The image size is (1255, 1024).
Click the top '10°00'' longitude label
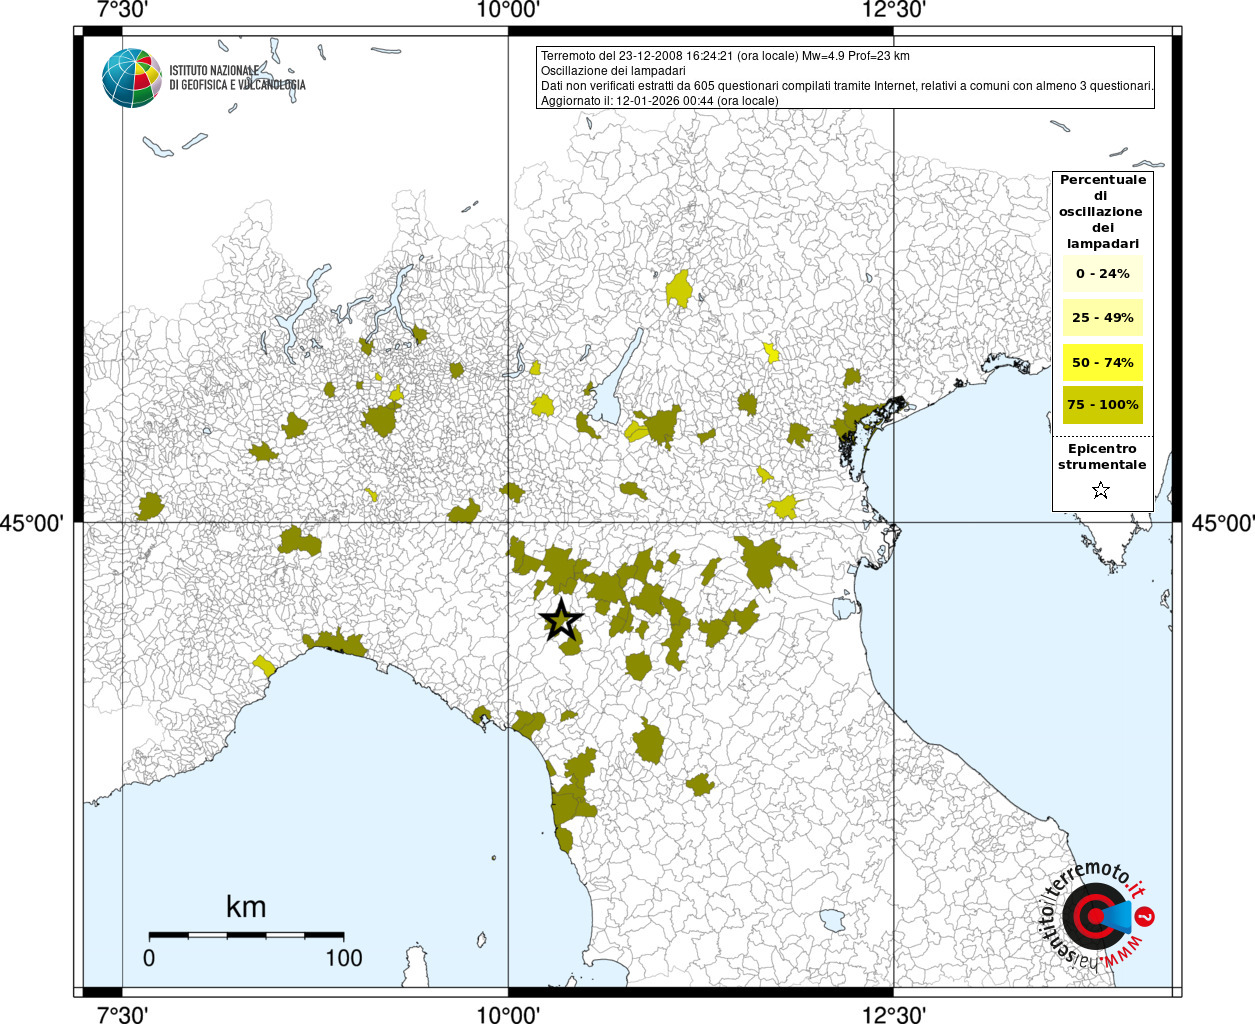pos(508,10)
